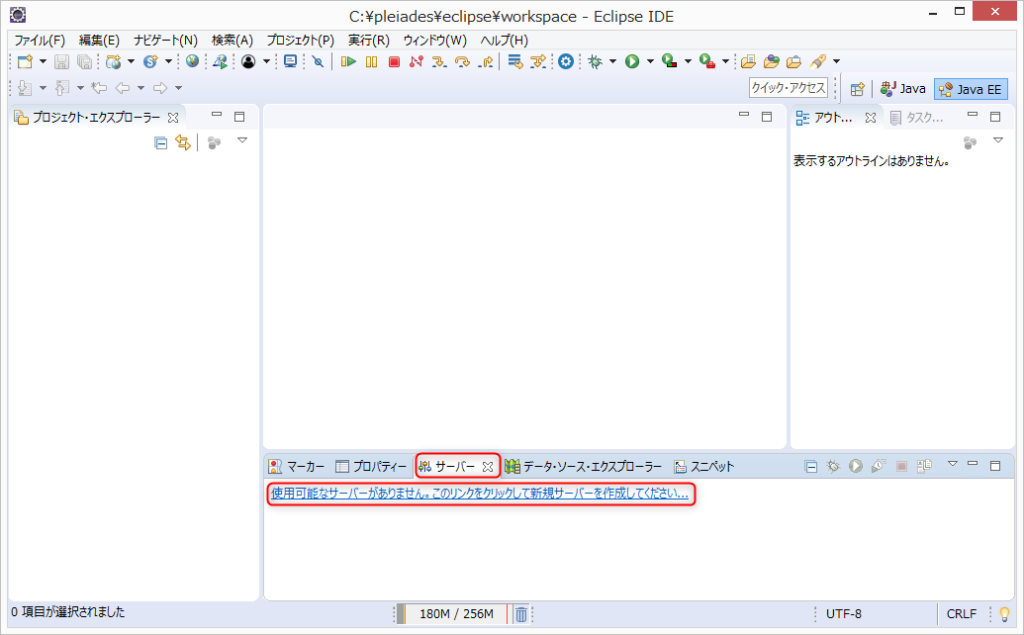The height and width of the screenshot is (635, 1024).
Task: Open the Next Annotation dropdown arrow
Action: click(42, 88)
